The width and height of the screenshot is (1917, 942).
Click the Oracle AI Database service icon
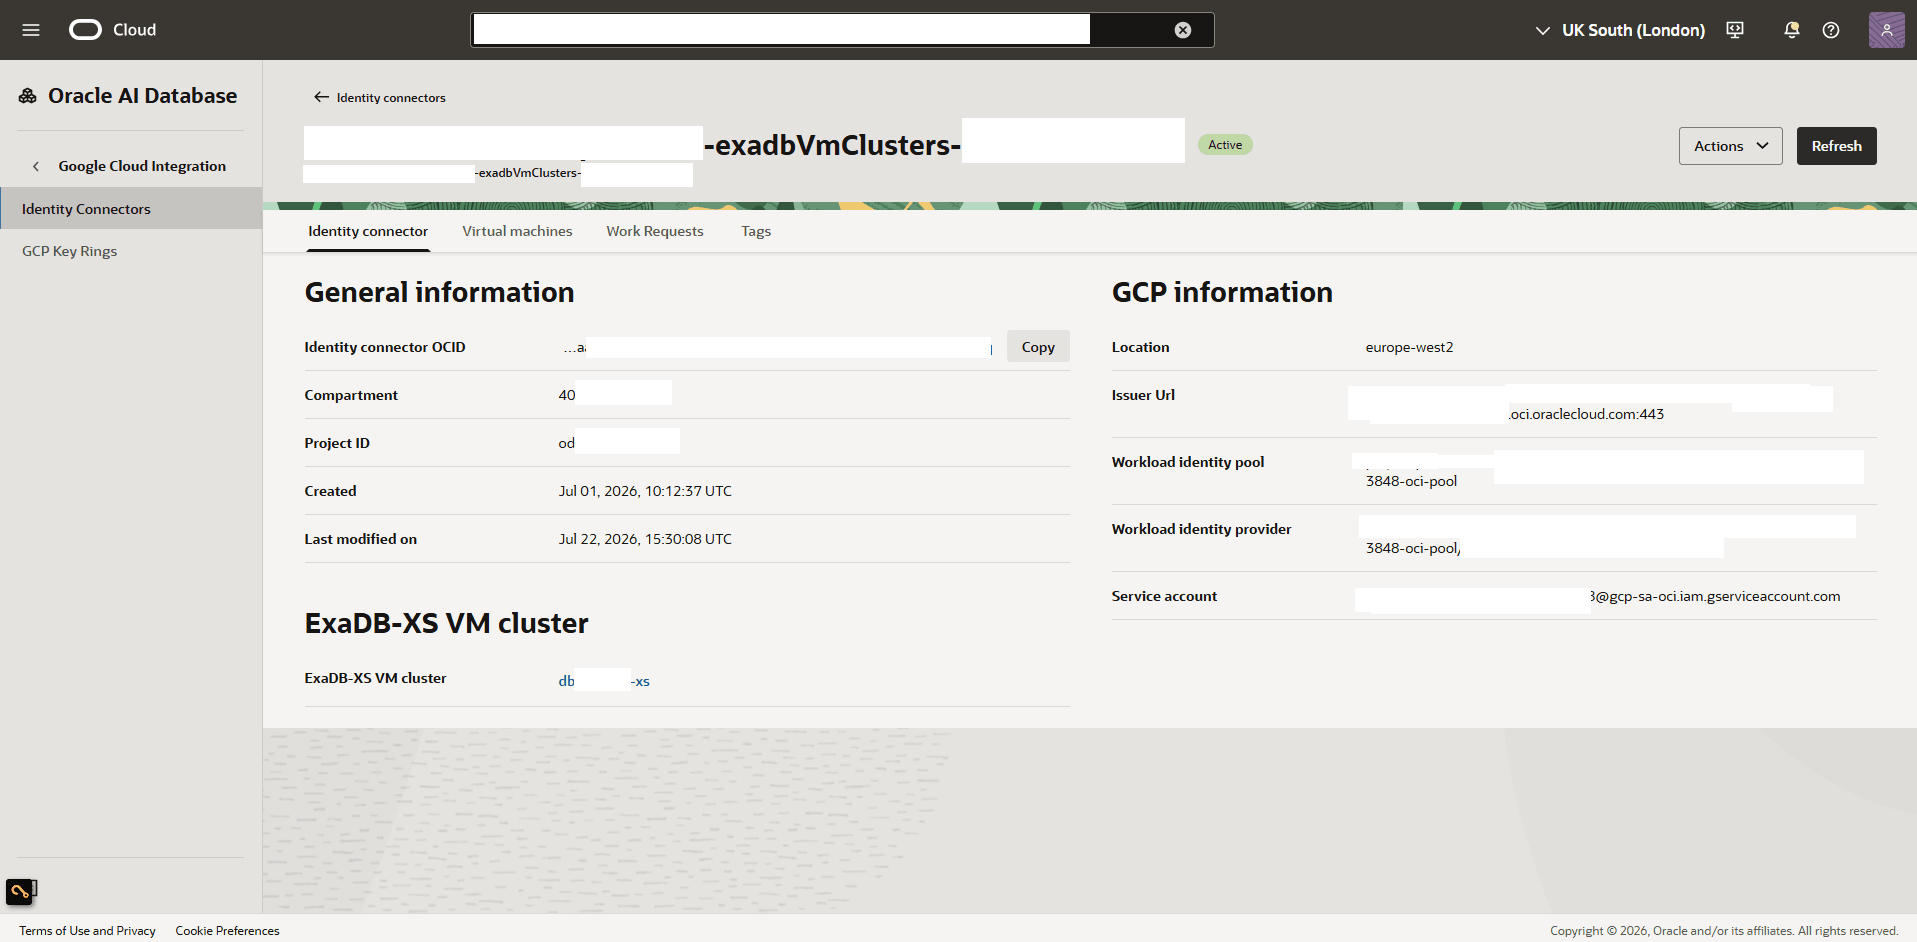tap(28, 96)
